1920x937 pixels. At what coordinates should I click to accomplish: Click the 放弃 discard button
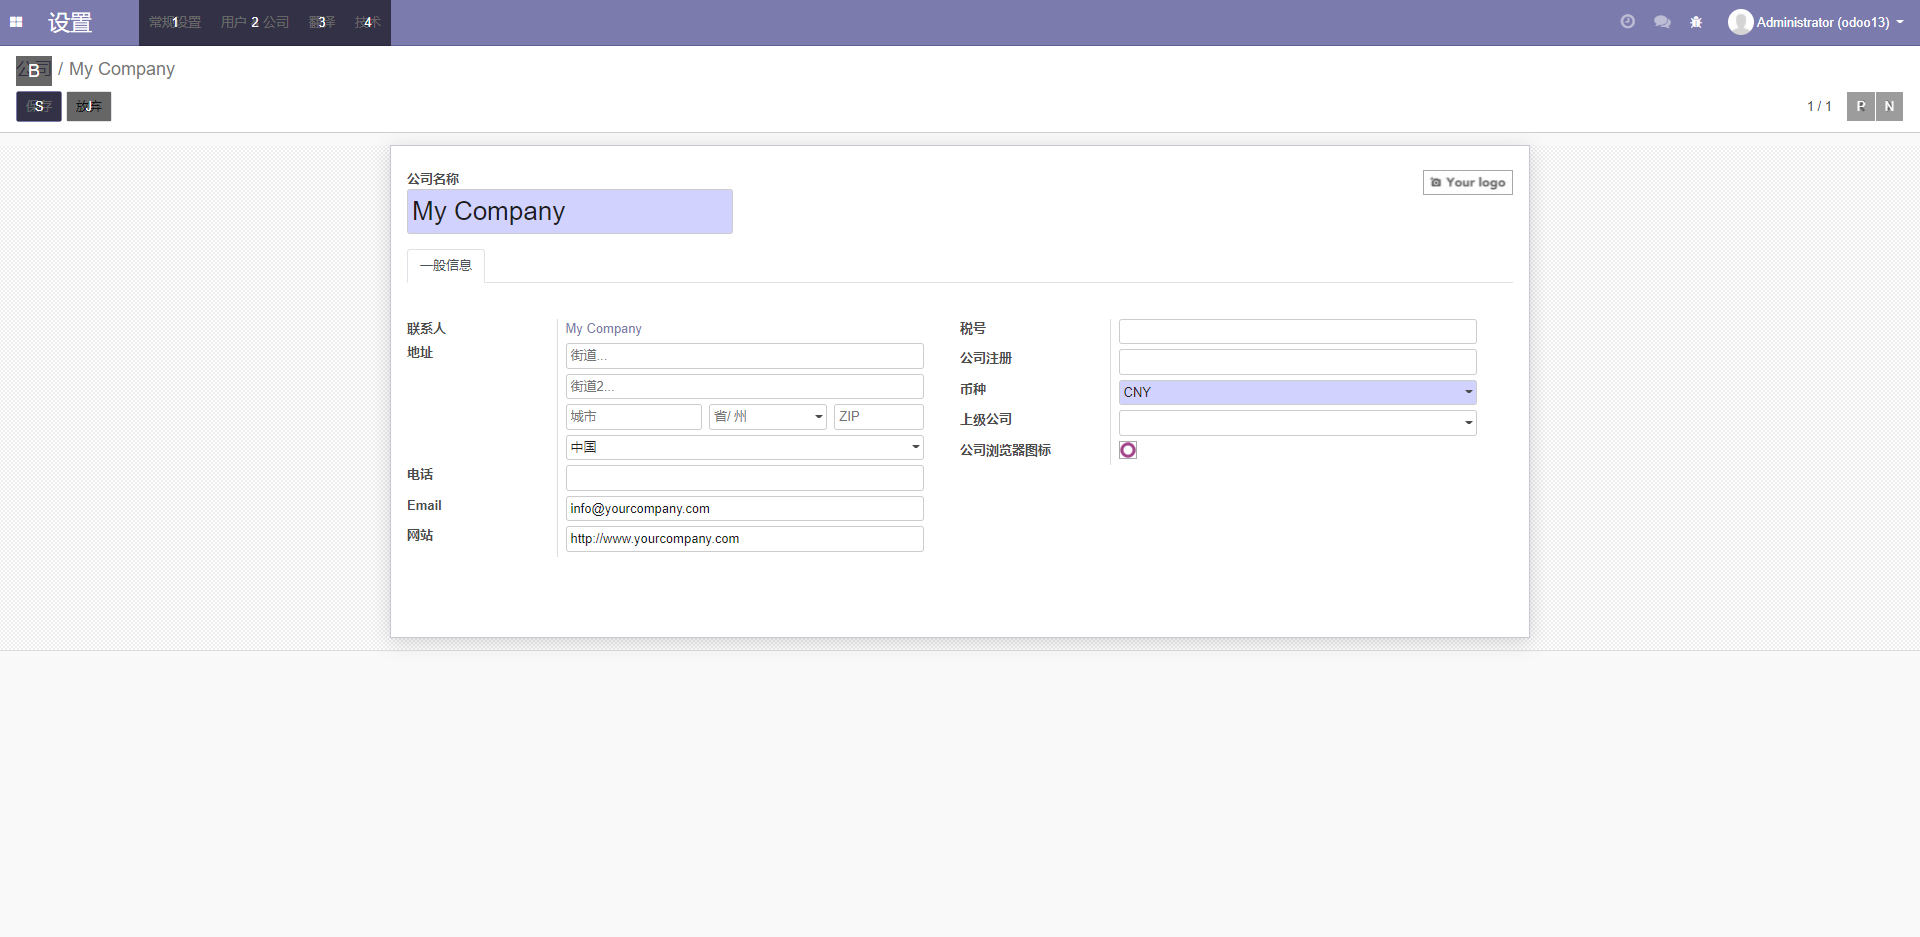click(x=89, y=106)
